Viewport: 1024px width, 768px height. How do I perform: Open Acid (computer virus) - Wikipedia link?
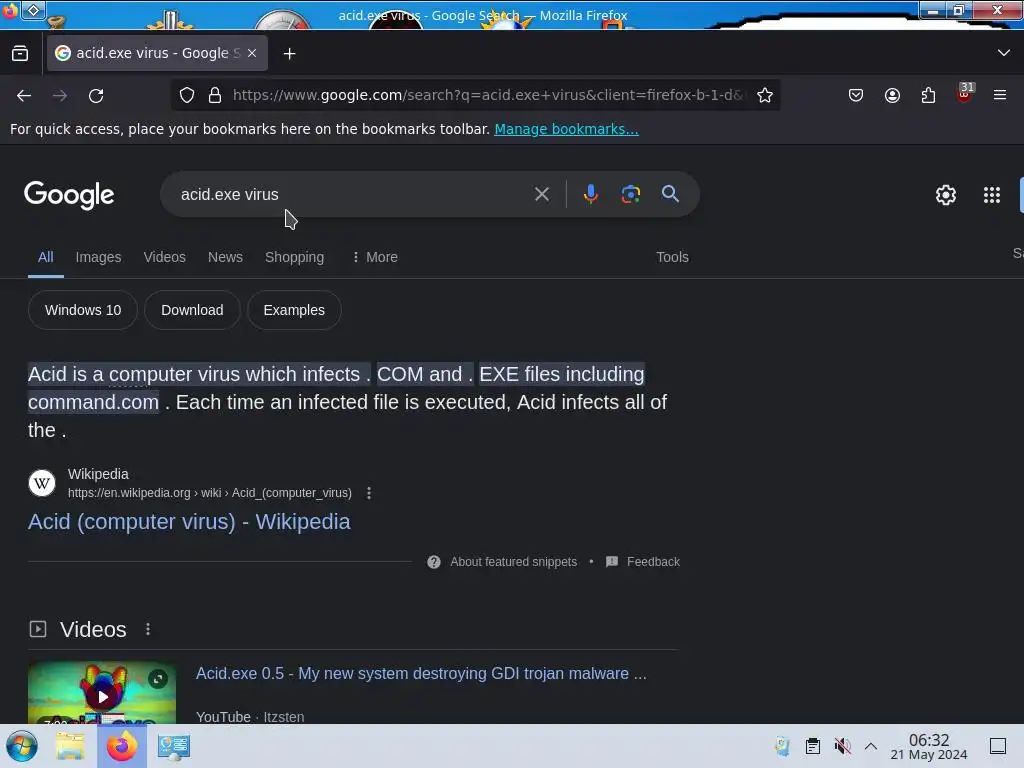189,522
